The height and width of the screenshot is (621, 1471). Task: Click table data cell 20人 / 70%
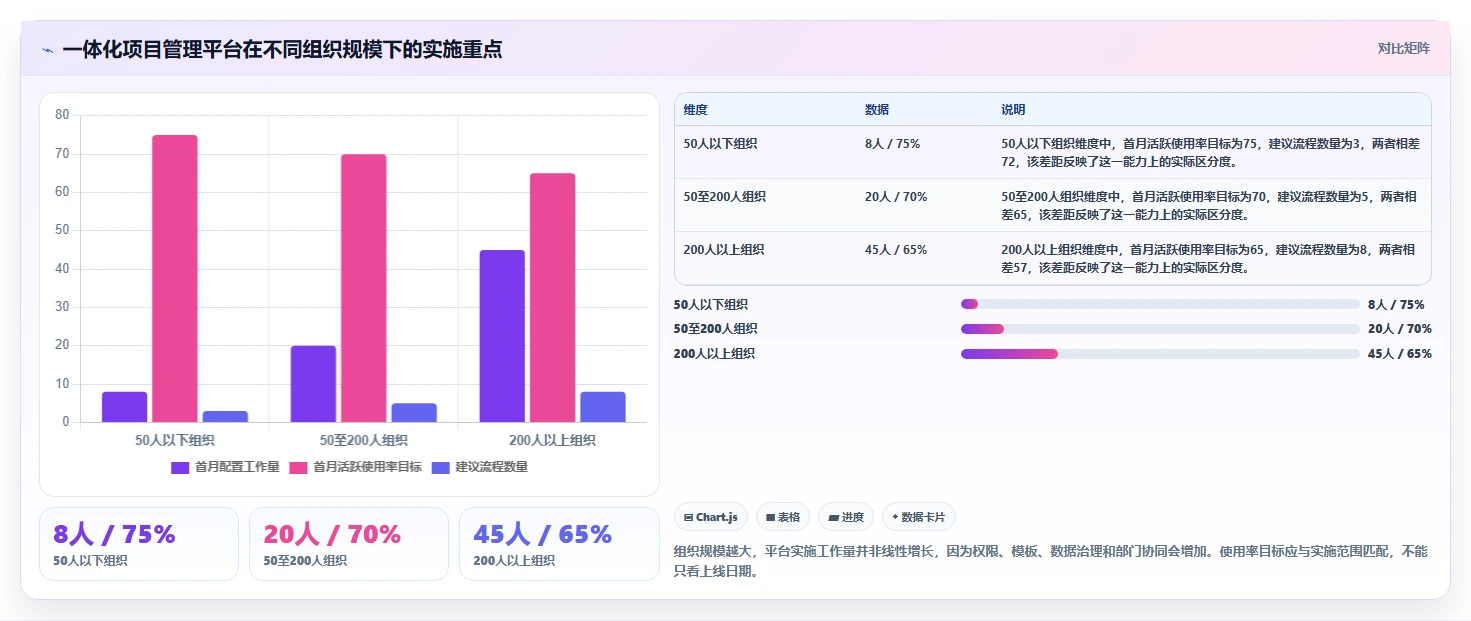coord(896,197)
